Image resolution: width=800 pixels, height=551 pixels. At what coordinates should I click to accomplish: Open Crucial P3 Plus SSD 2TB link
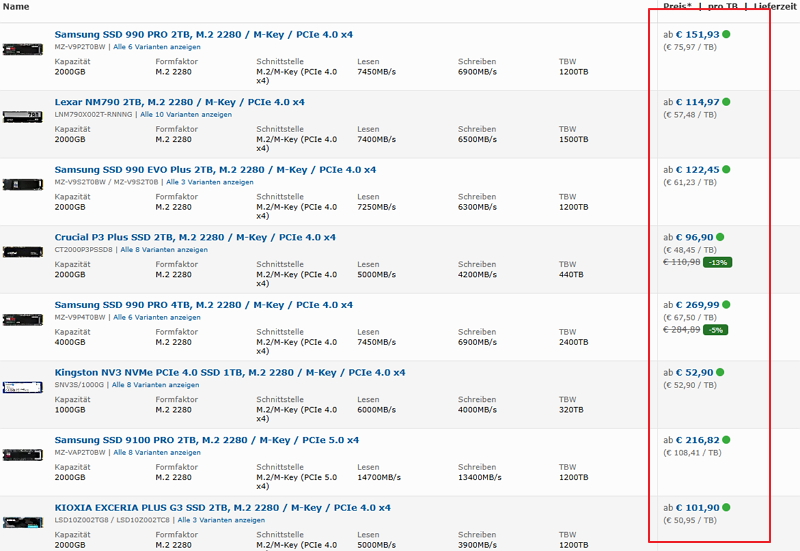pyautogui.click(x=195, y=237)
